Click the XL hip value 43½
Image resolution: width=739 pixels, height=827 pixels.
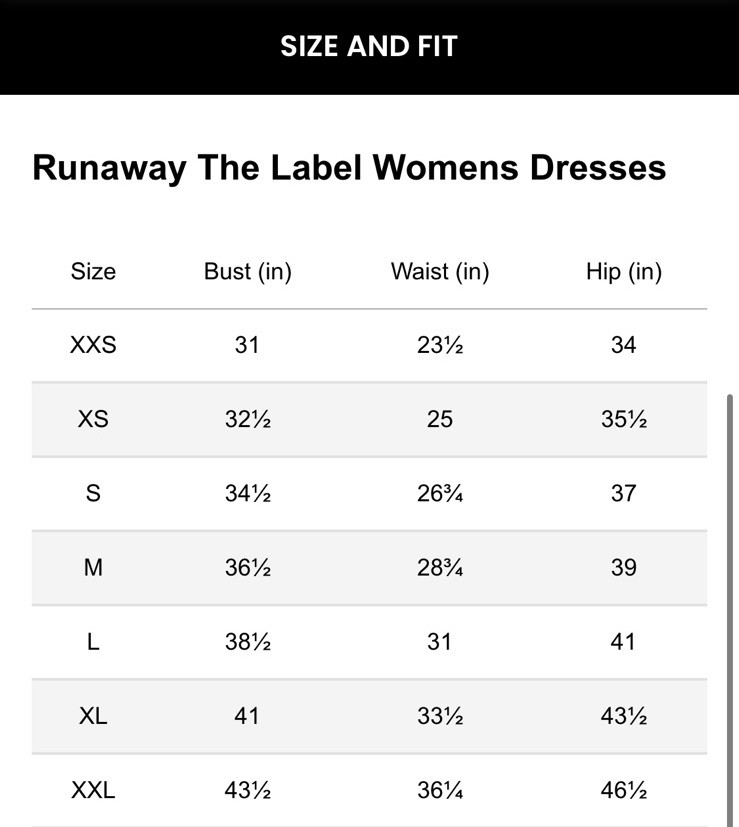(624, 716)
